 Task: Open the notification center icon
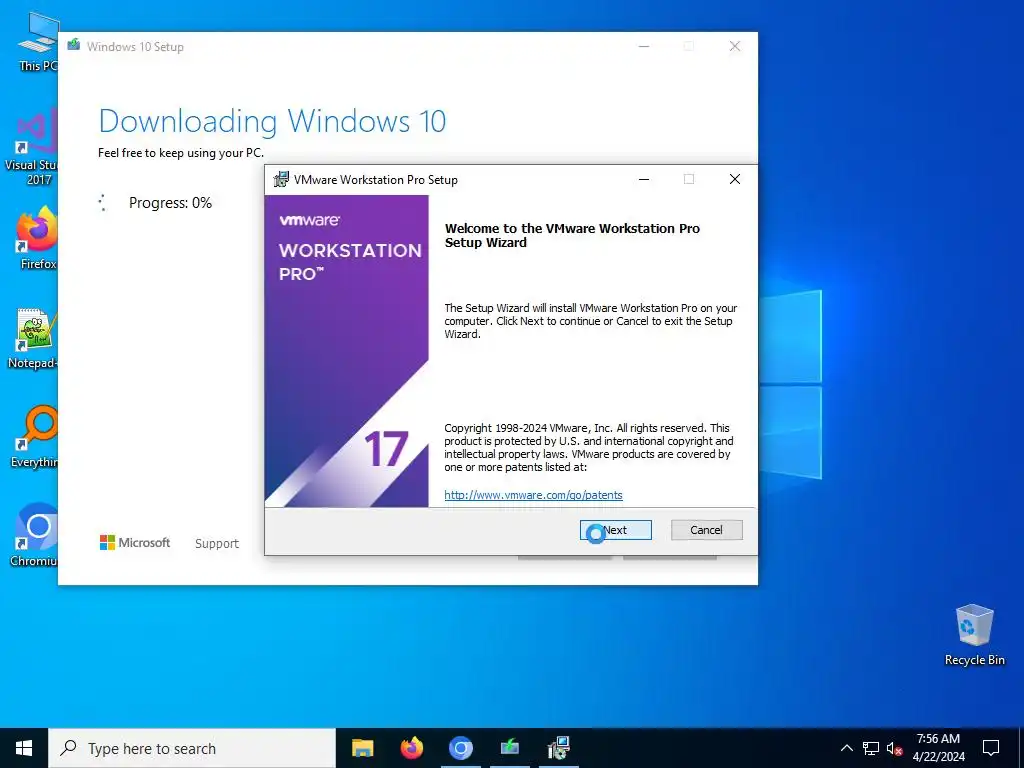[991, 748]
